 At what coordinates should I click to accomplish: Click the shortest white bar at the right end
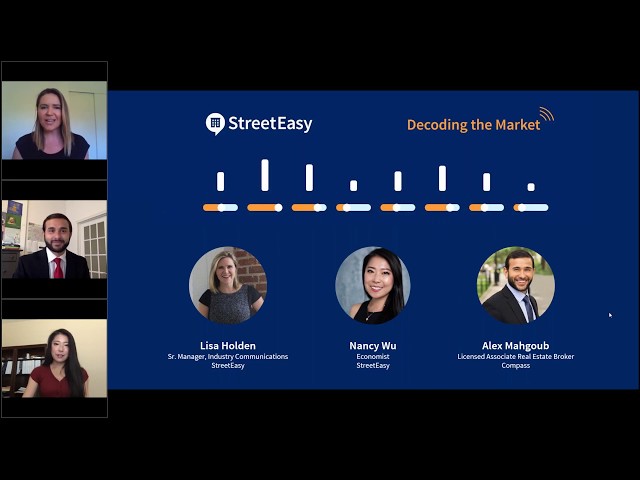531,187
